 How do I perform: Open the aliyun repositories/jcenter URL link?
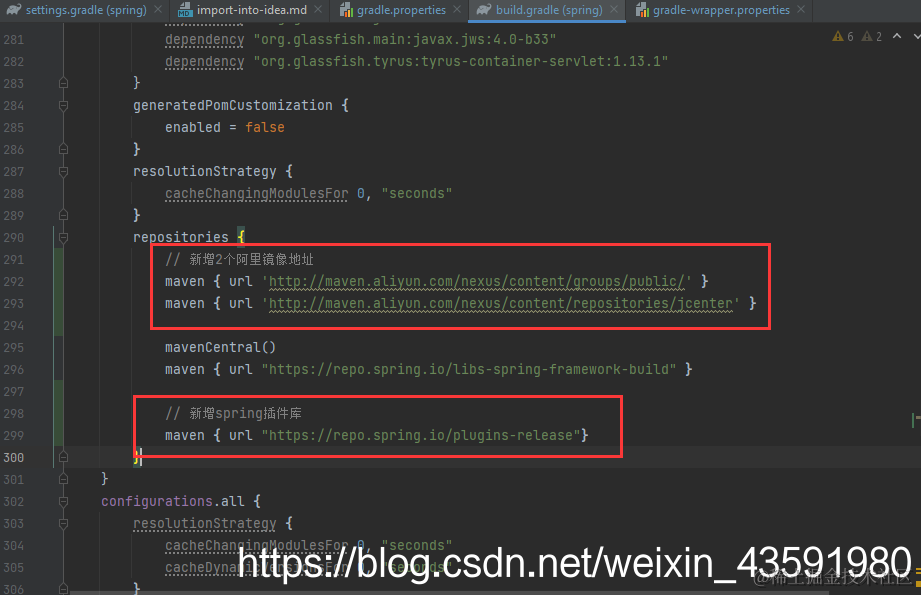500,304
